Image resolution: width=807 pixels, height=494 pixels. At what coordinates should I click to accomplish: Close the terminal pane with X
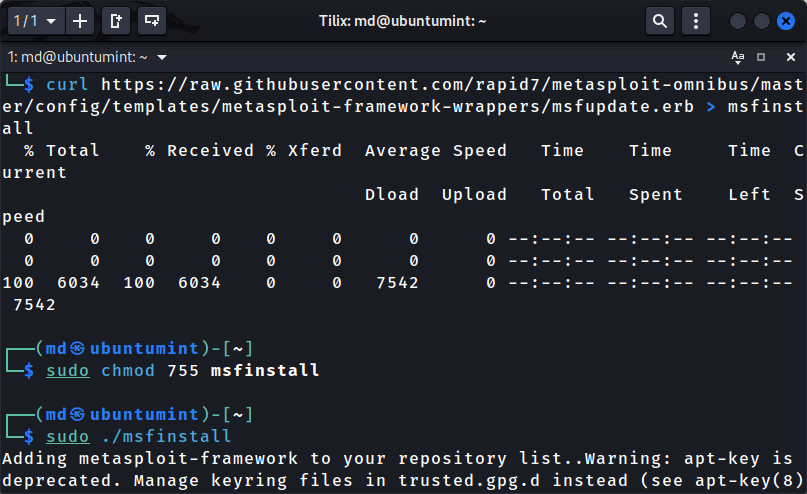point(791,57)
